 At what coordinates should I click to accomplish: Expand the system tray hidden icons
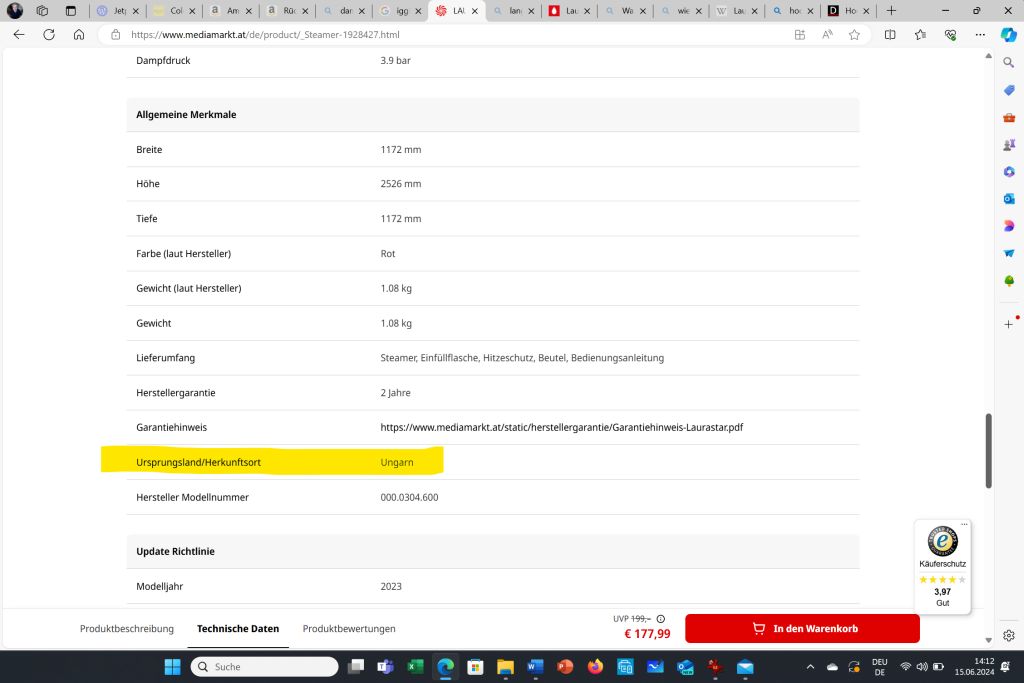pyautogui.click(x=810, y=667)
